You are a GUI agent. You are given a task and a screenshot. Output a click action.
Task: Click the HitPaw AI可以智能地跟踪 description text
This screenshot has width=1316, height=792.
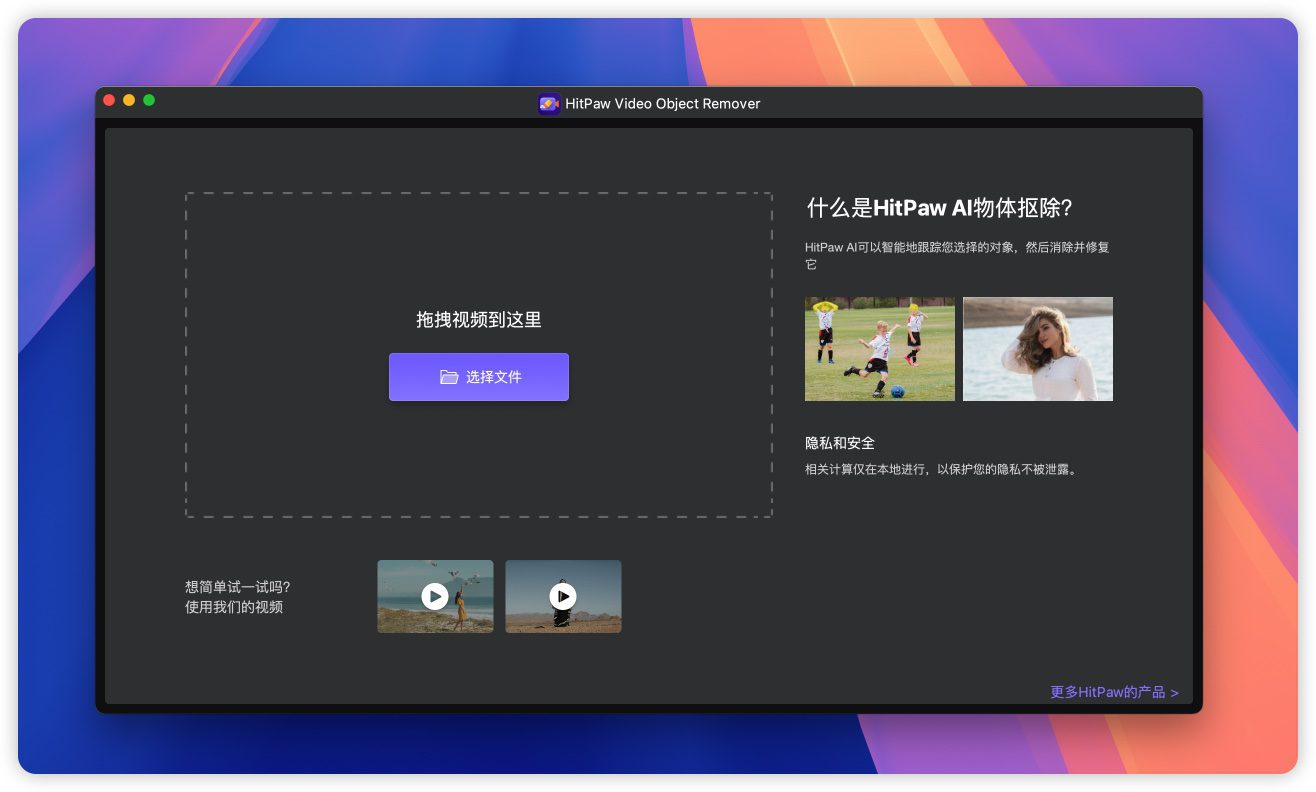[x=957, y=256]
